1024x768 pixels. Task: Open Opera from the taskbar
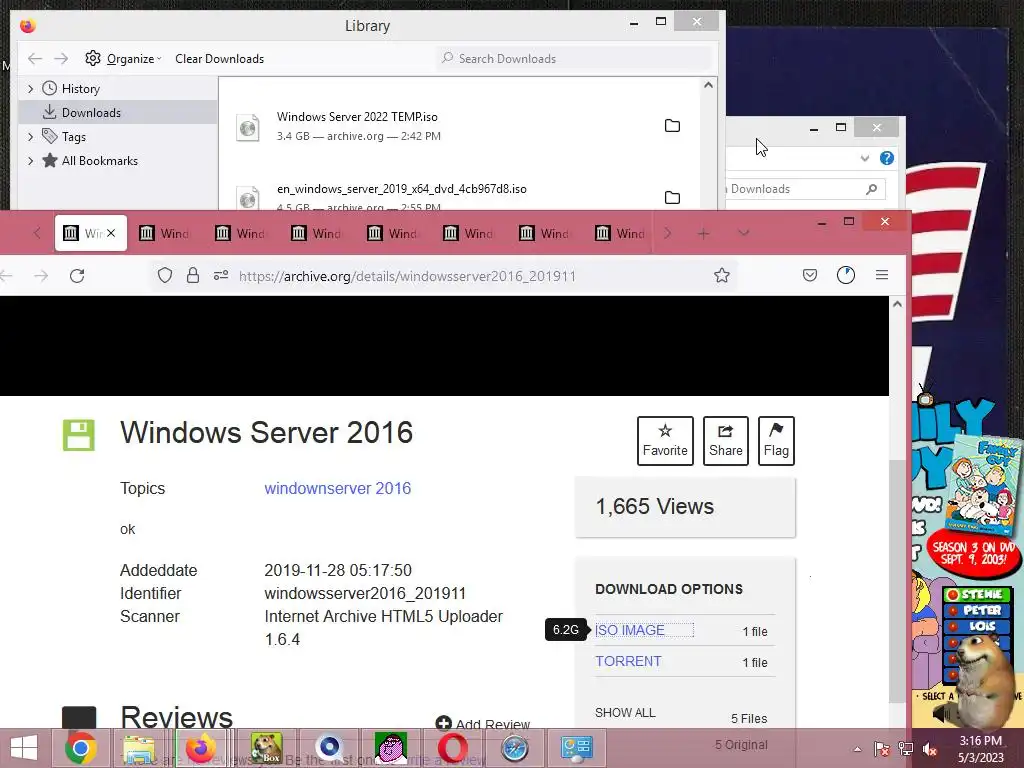tap(452, 748)
